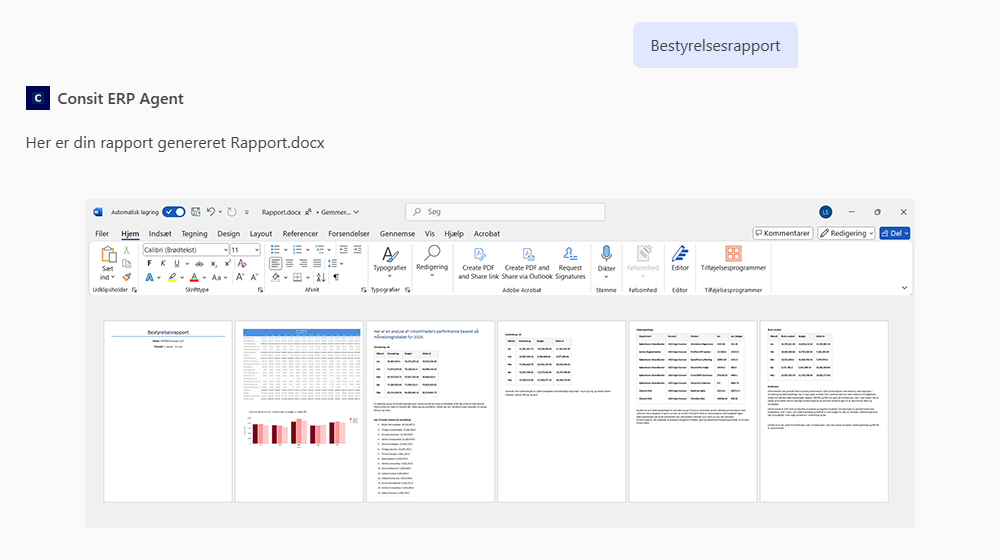Open the Filer menu
Viewport: 1000px width, 560px height.
pos(102,234)
